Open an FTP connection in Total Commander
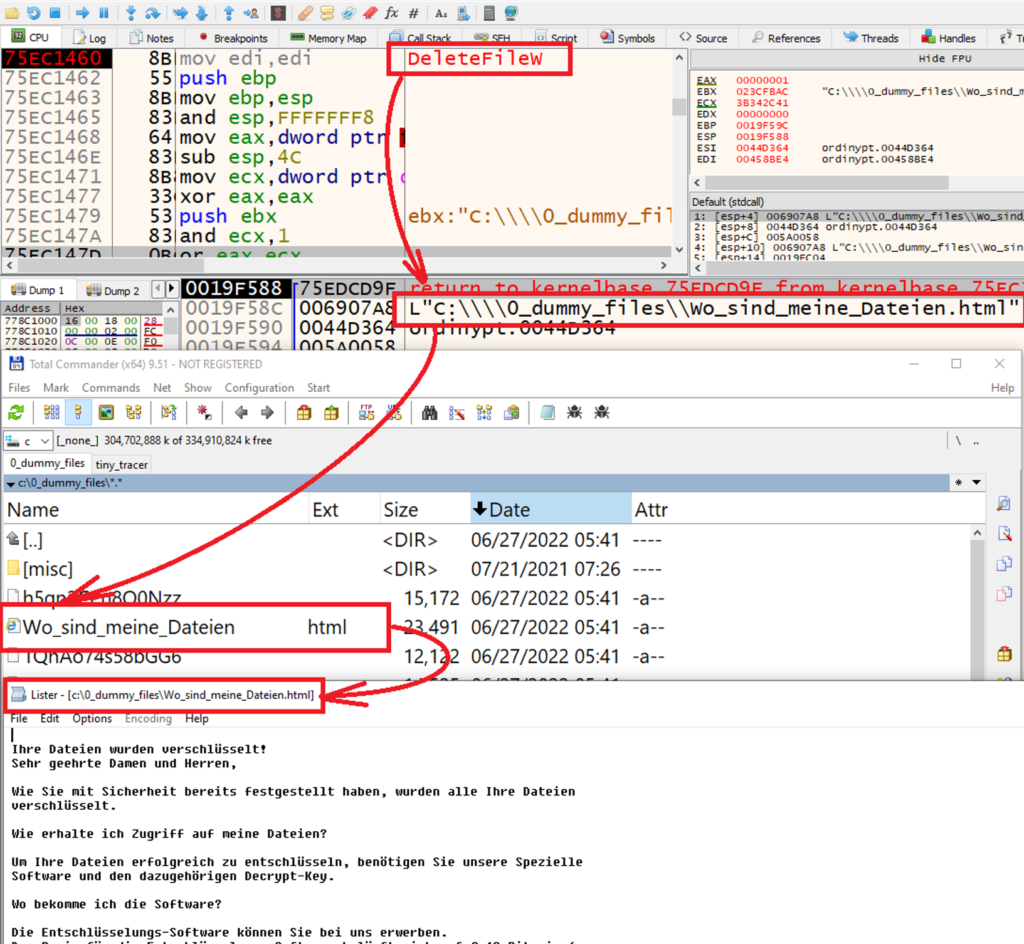The image size is (1024, 944). pyautogui.click(x=366, y=412)
